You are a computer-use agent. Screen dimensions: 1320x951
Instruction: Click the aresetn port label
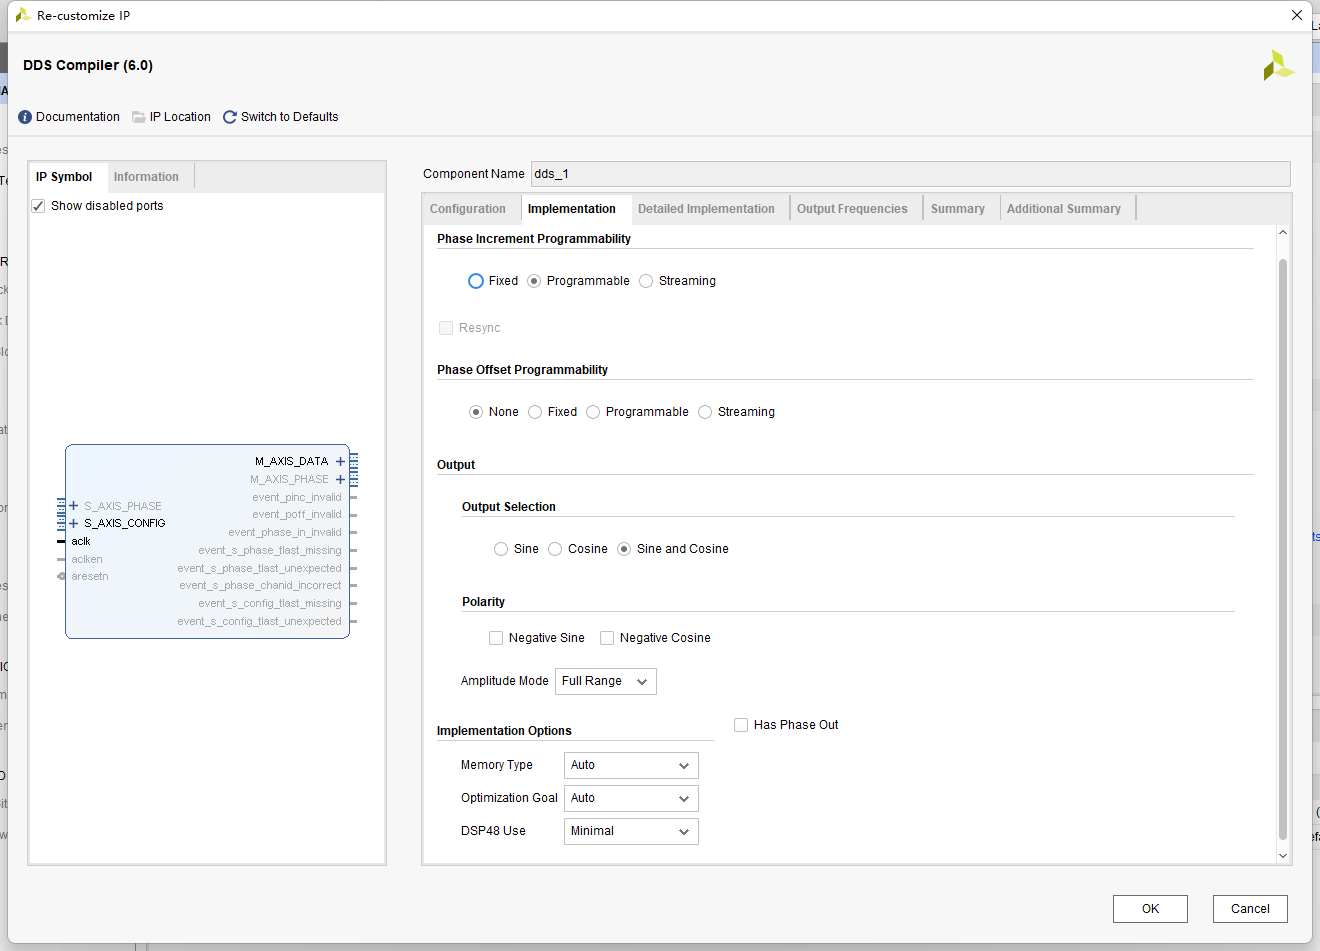[x=90, y=576]
